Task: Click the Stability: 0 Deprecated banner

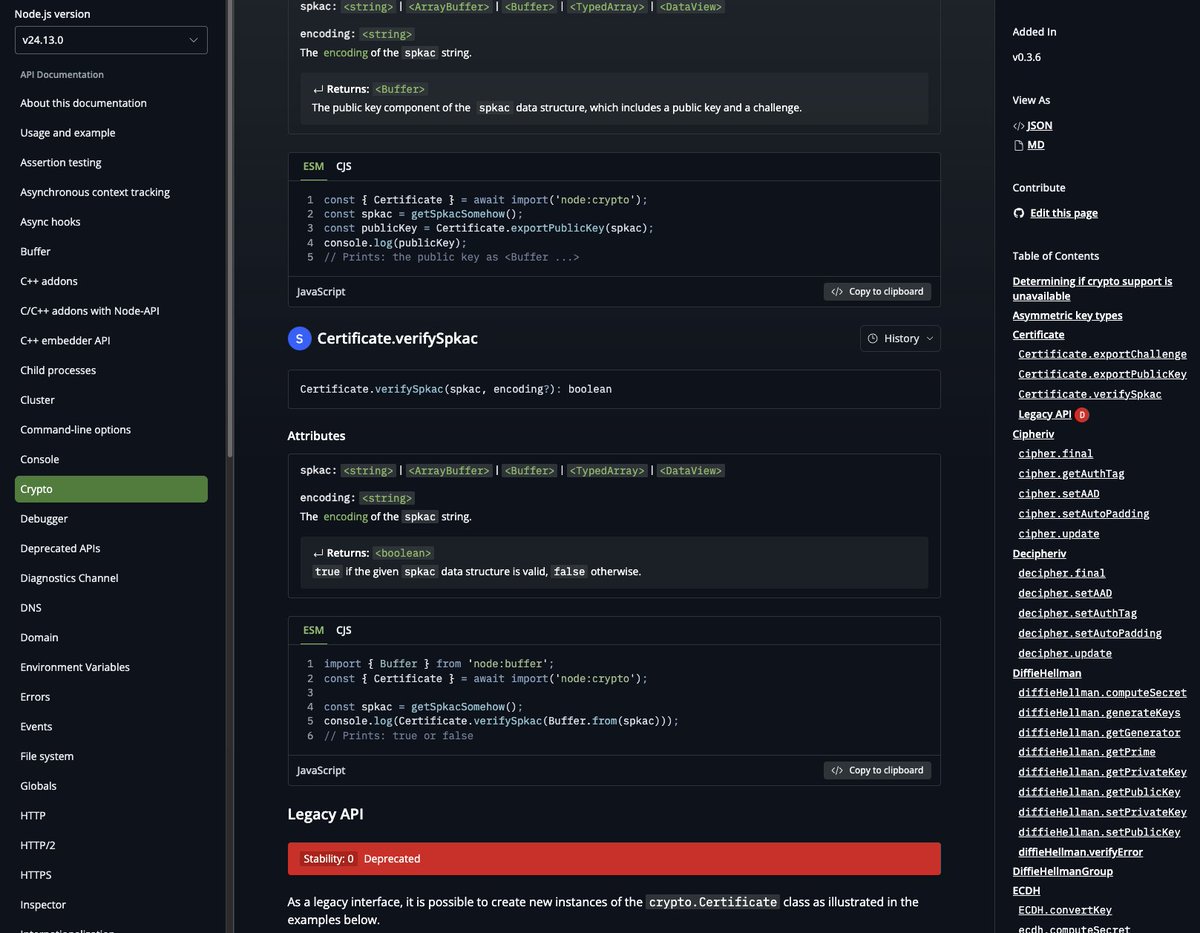Action: (x=614, y=859)
